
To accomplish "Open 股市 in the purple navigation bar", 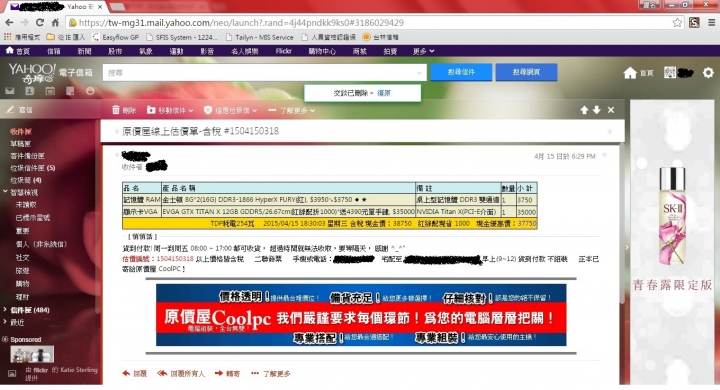I will tap(115, 51).
